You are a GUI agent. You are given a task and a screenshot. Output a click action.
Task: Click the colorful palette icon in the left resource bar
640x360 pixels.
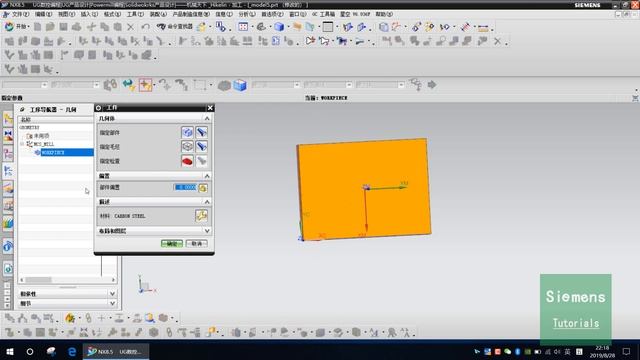pos(8,223)
